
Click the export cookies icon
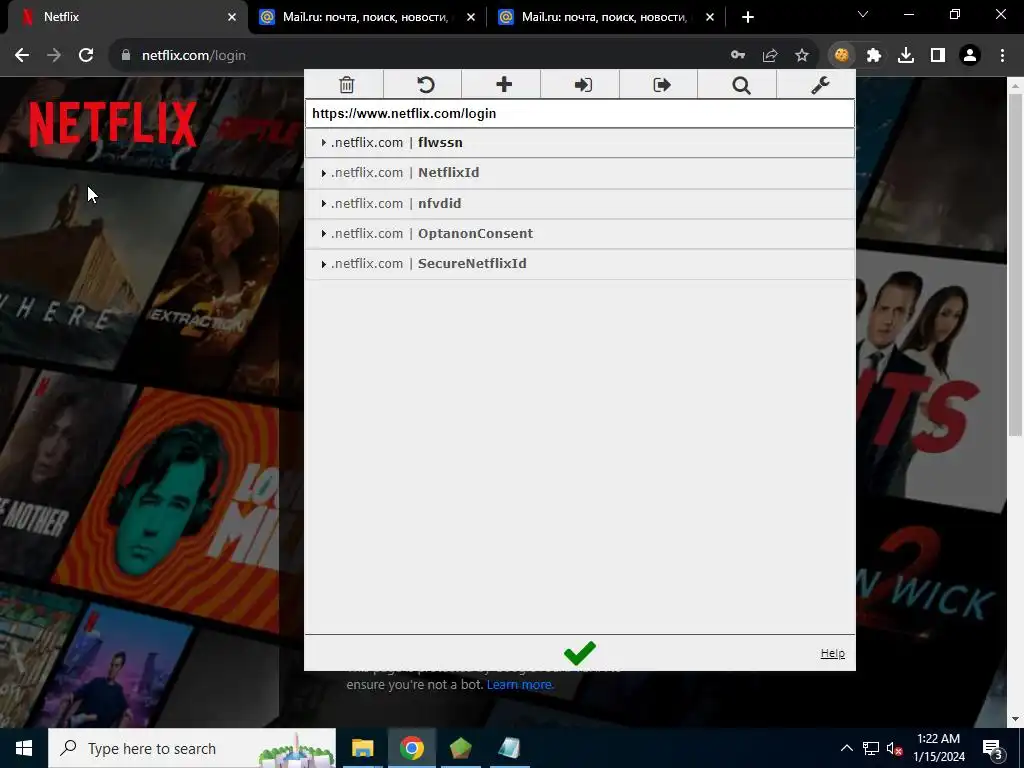pyautogui.click(x=662, y=85)
